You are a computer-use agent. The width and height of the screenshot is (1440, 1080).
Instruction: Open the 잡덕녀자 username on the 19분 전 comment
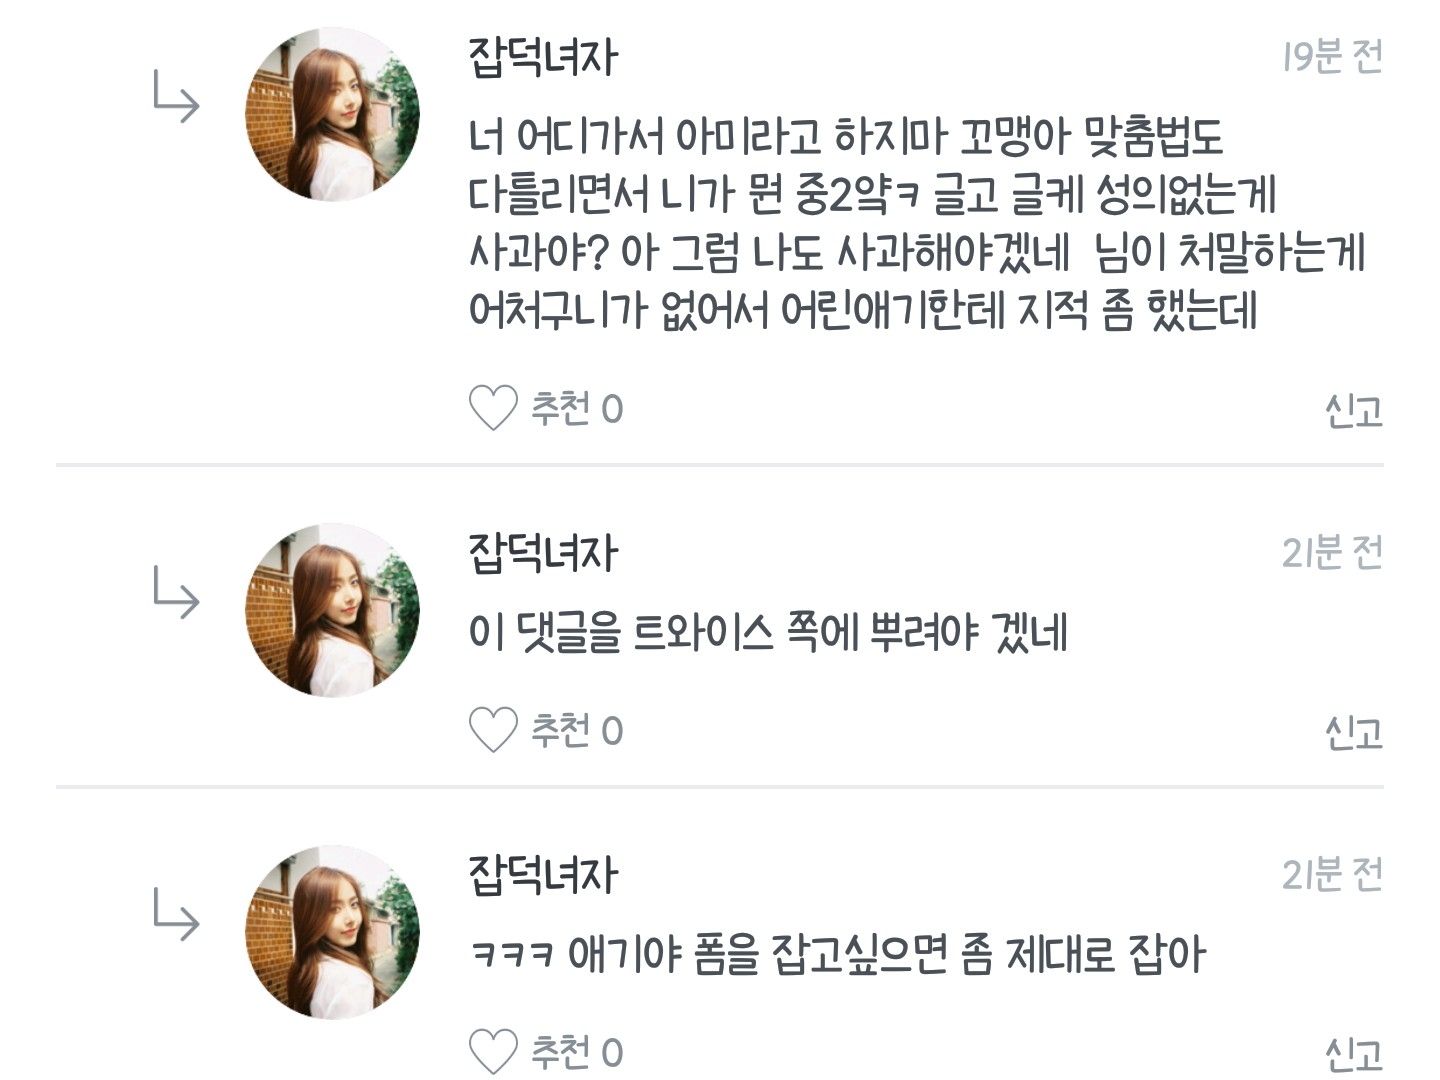[543, 58]
